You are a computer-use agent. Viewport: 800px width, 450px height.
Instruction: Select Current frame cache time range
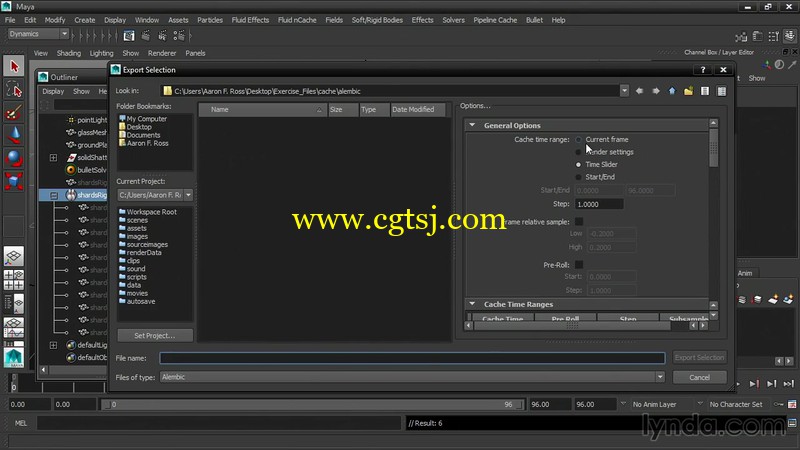(x=578, y=139)
